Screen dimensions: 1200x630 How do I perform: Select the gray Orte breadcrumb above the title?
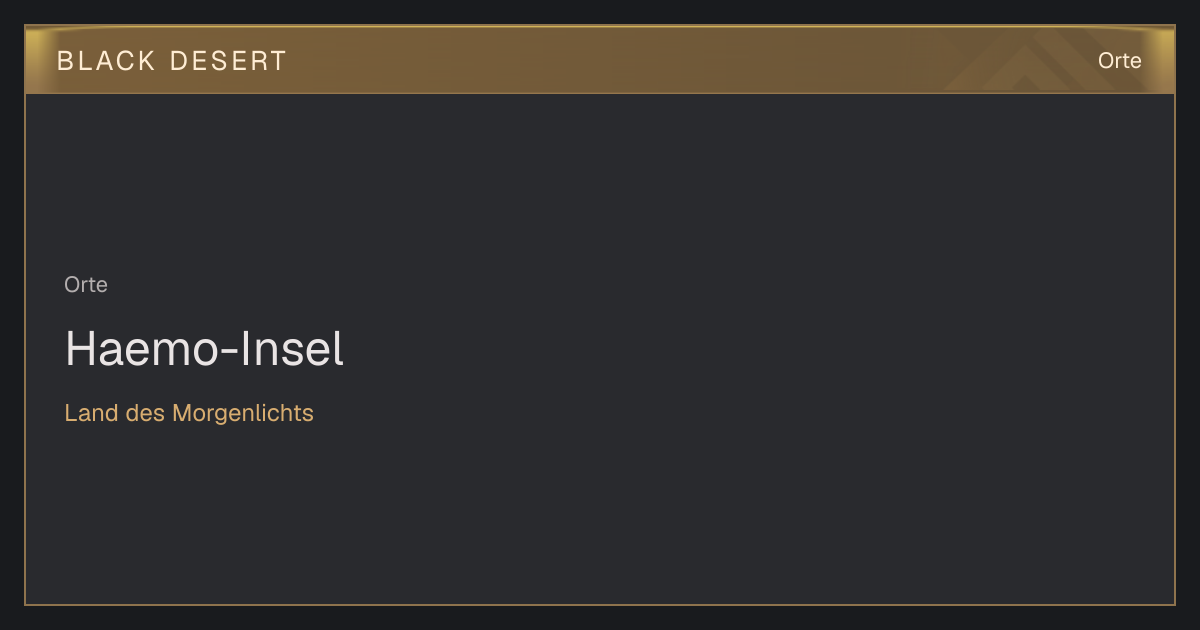click(86, 285)
